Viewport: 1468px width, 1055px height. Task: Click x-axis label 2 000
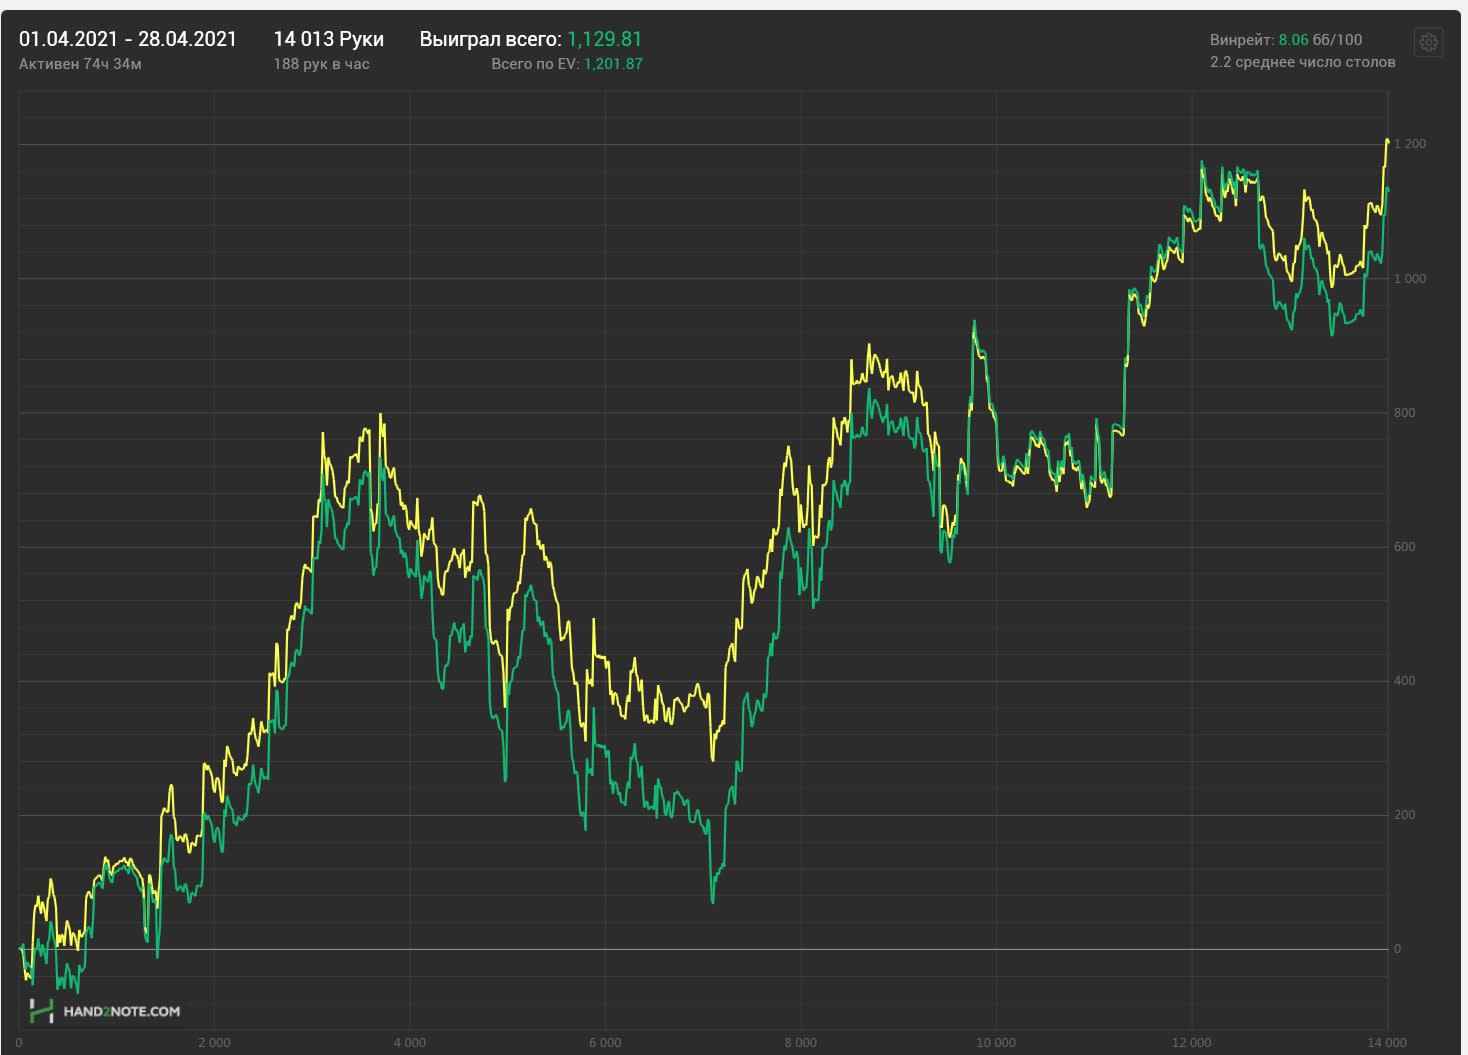214,1042
